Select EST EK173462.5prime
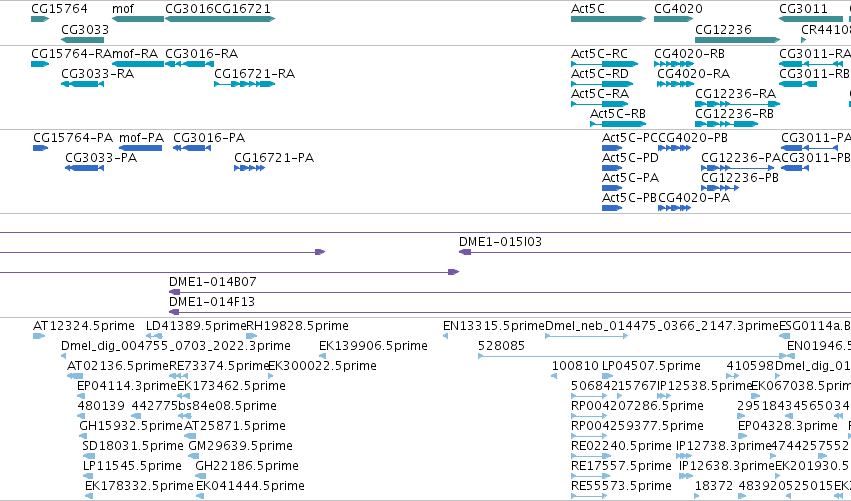This screenshot has height=501, width=851. click(x=231, y=386)
